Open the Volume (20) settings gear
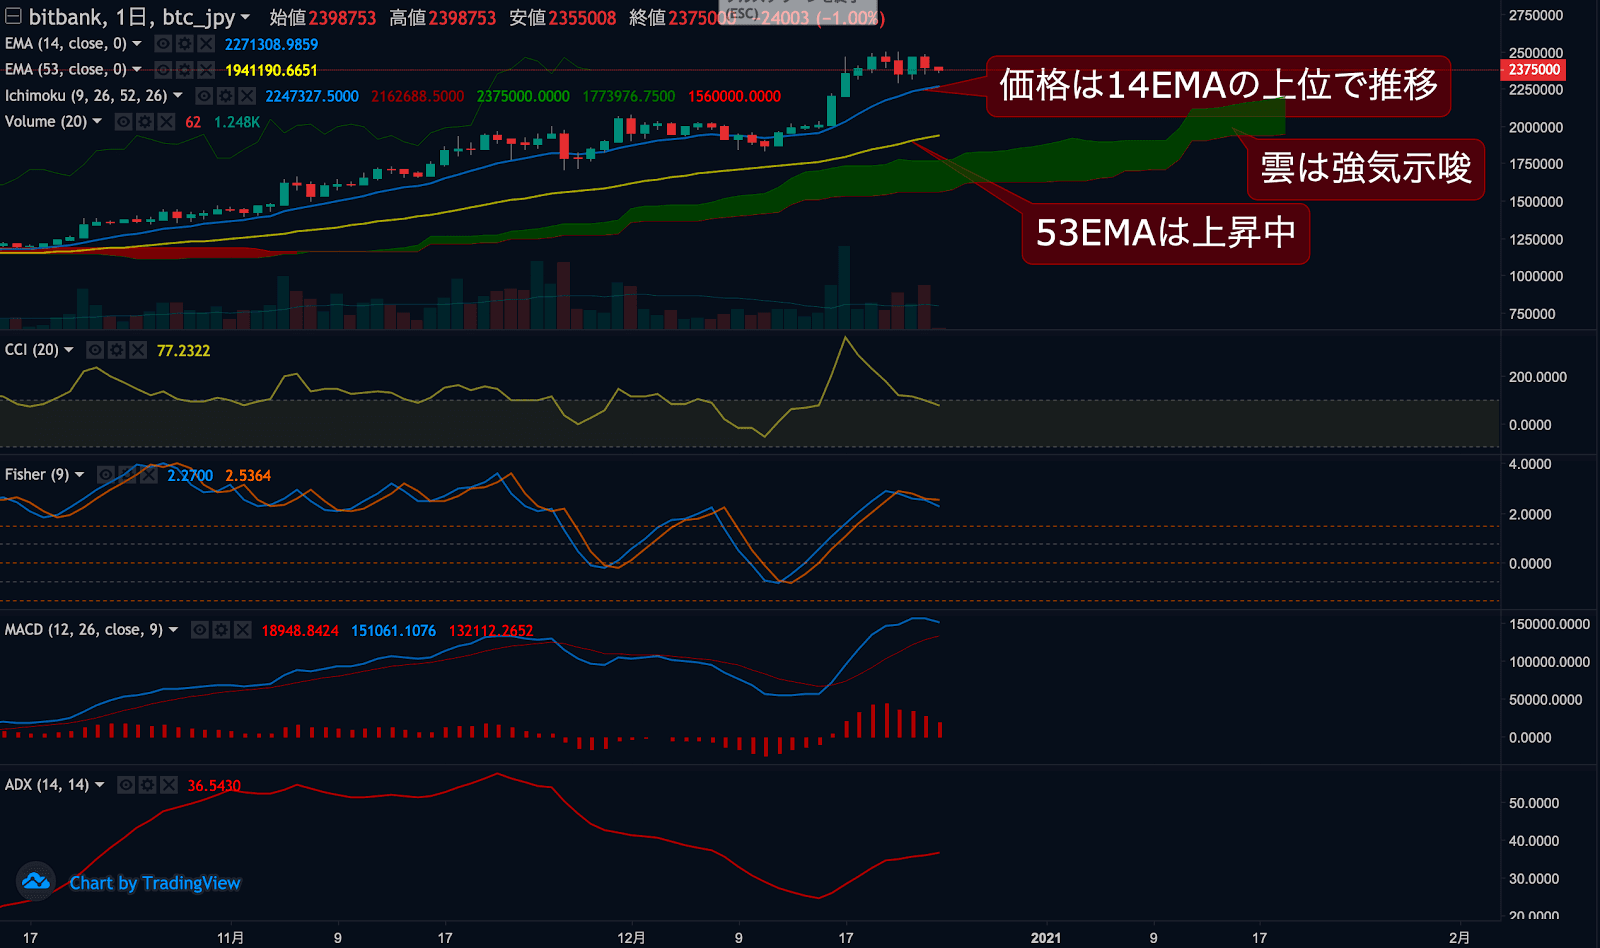 (x=145, y=121)
